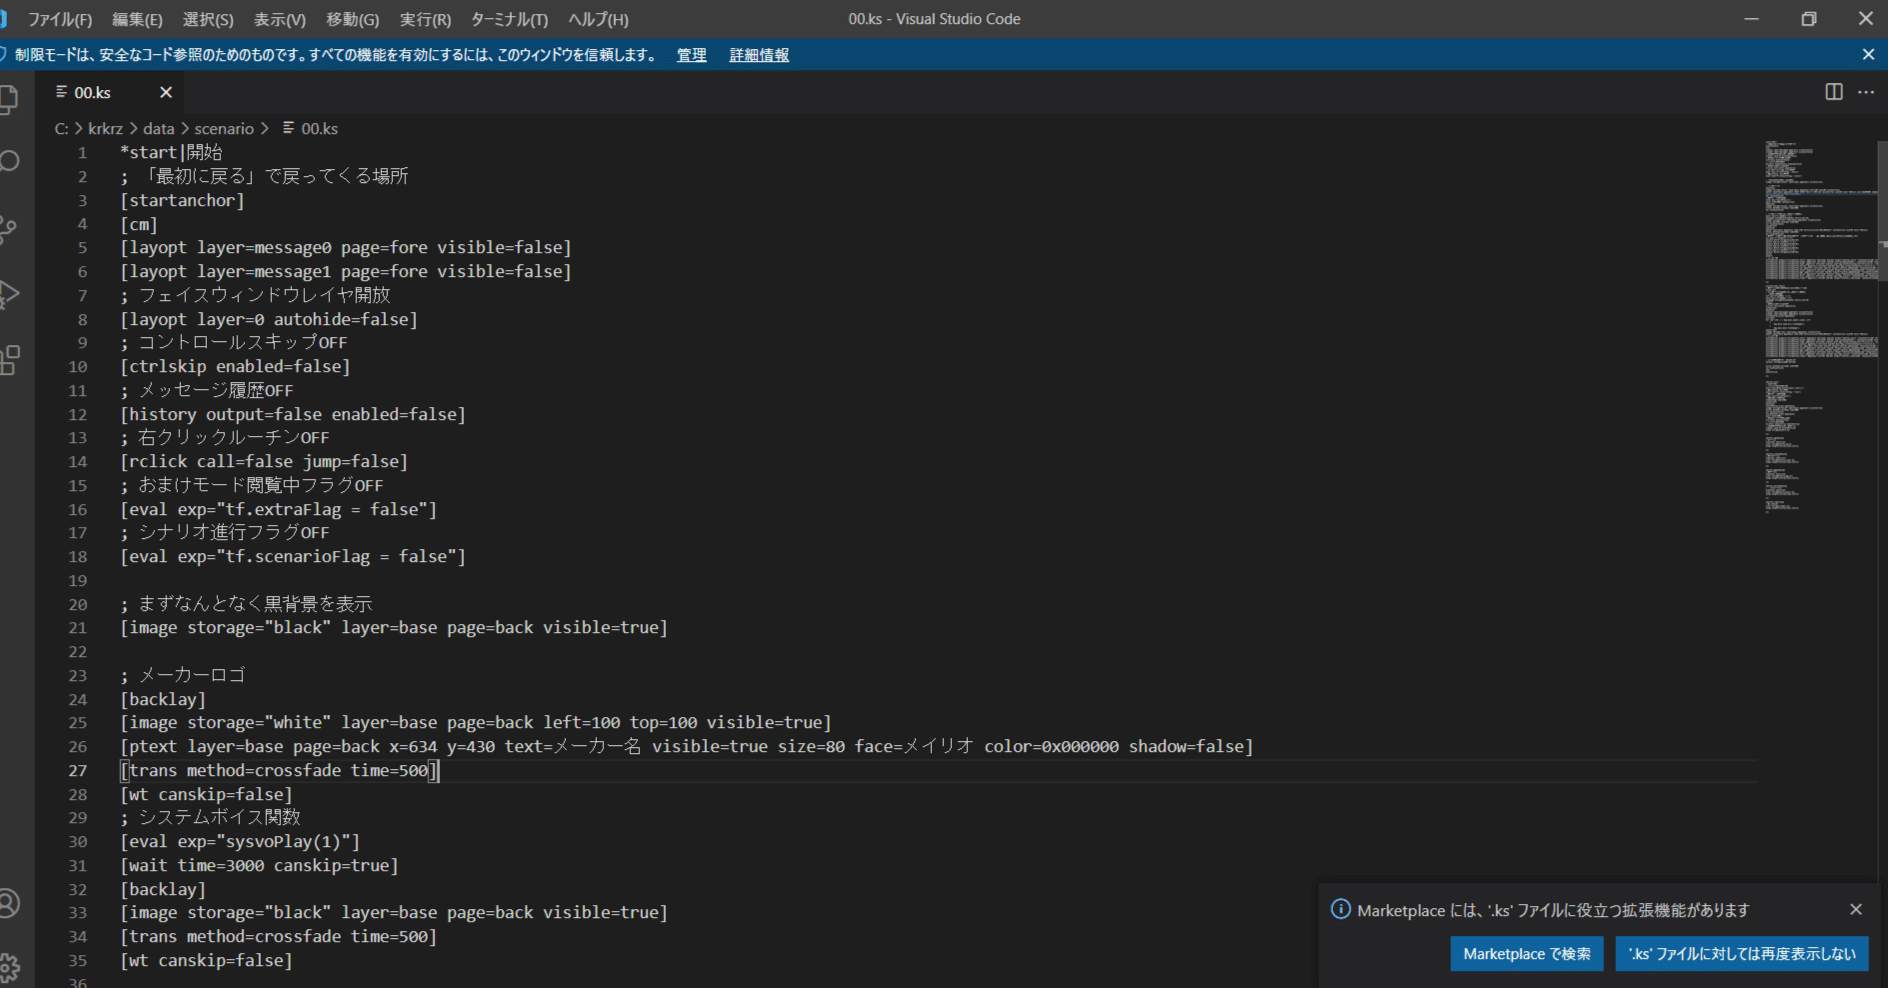Click '; 右クリックルーチンOFF' comment line
Viewport: 1888px width, 988px height.
(225, 437)
